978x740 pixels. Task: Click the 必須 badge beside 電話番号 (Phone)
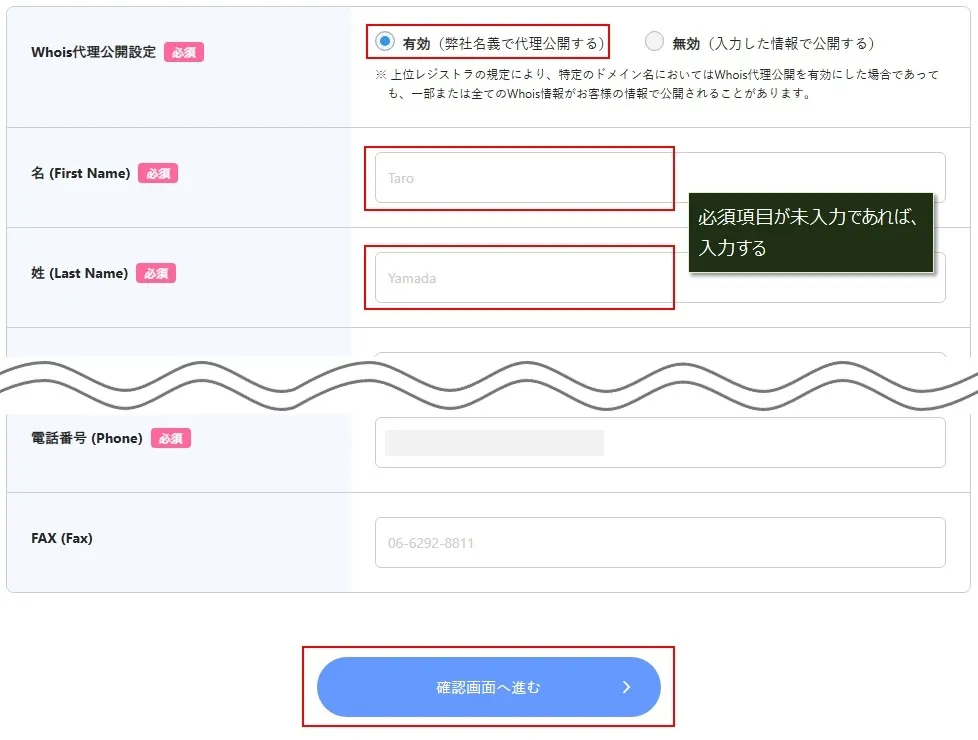(x=171, y=439)
